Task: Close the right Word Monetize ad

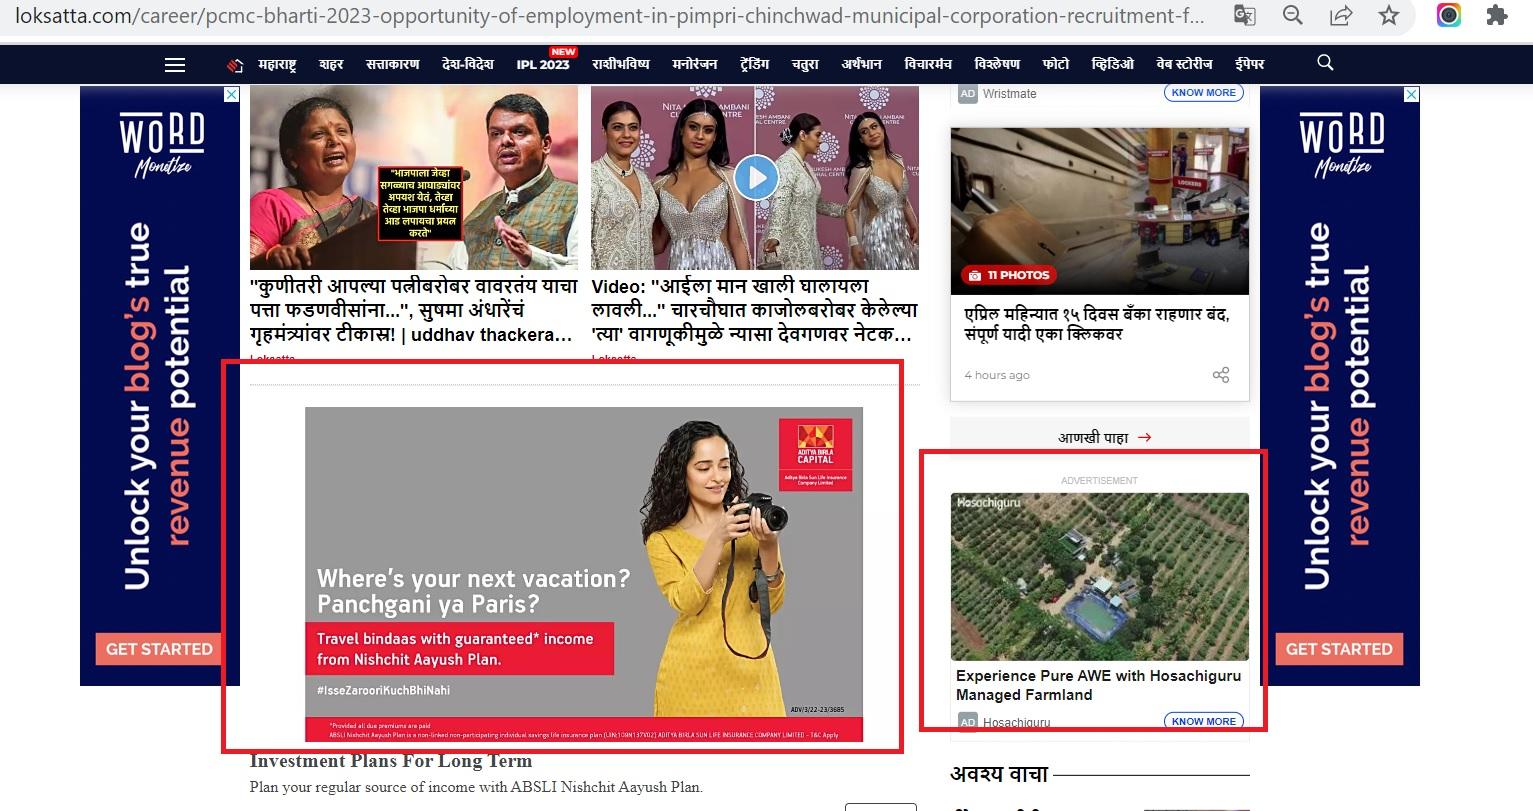Action: [x=1411, y=95]
